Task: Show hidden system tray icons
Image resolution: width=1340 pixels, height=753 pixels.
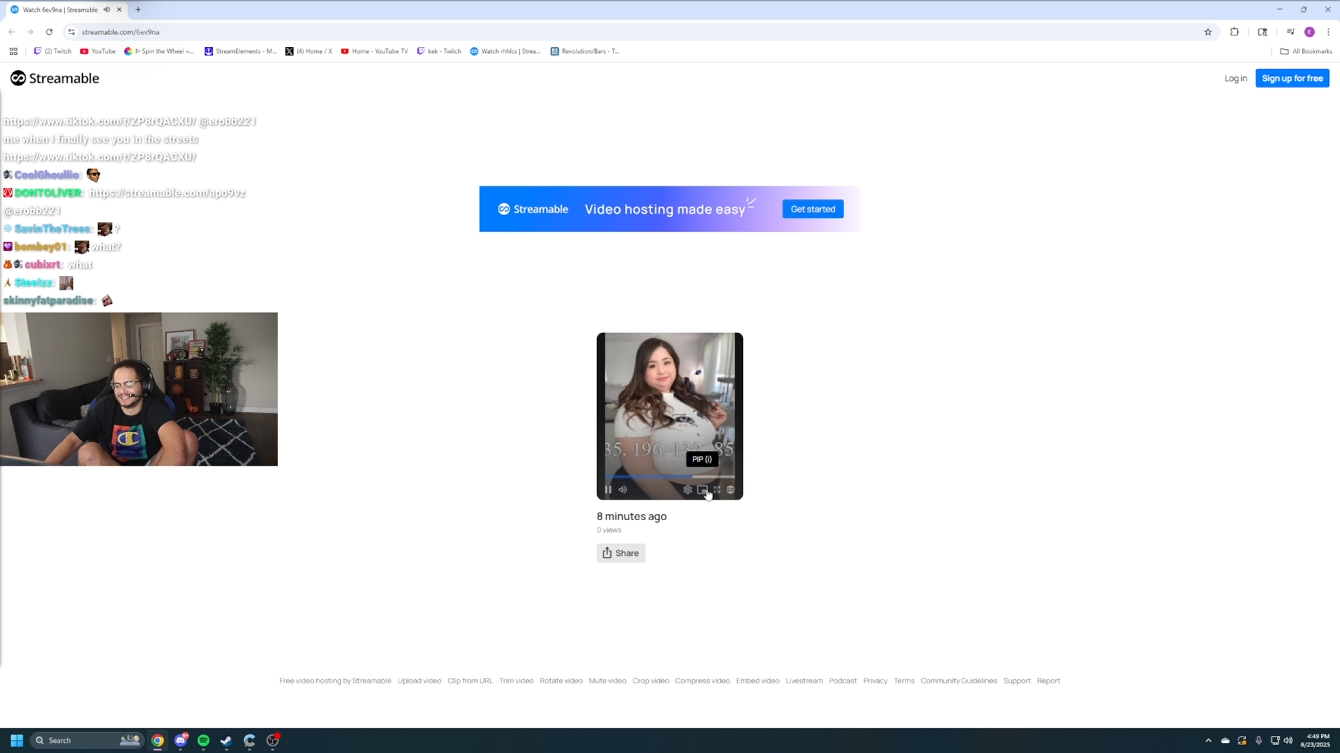Action: click(x=1208, y=741)
